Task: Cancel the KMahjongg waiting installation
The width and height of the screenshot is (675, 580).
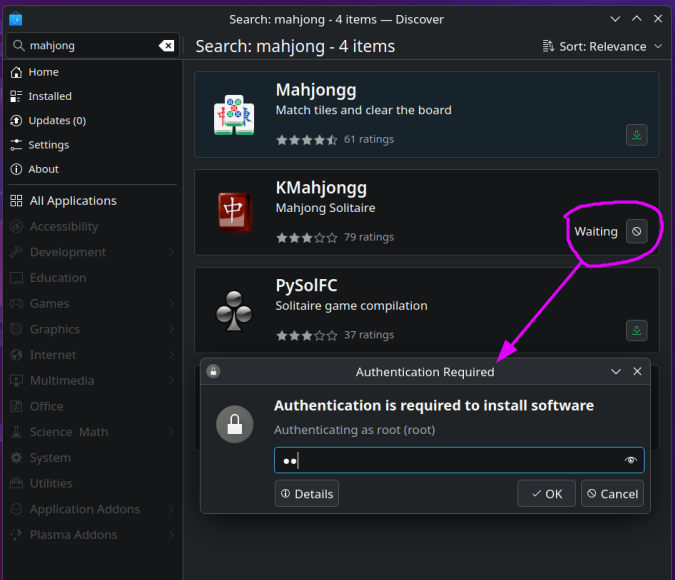Action: [x=636, y=231]
